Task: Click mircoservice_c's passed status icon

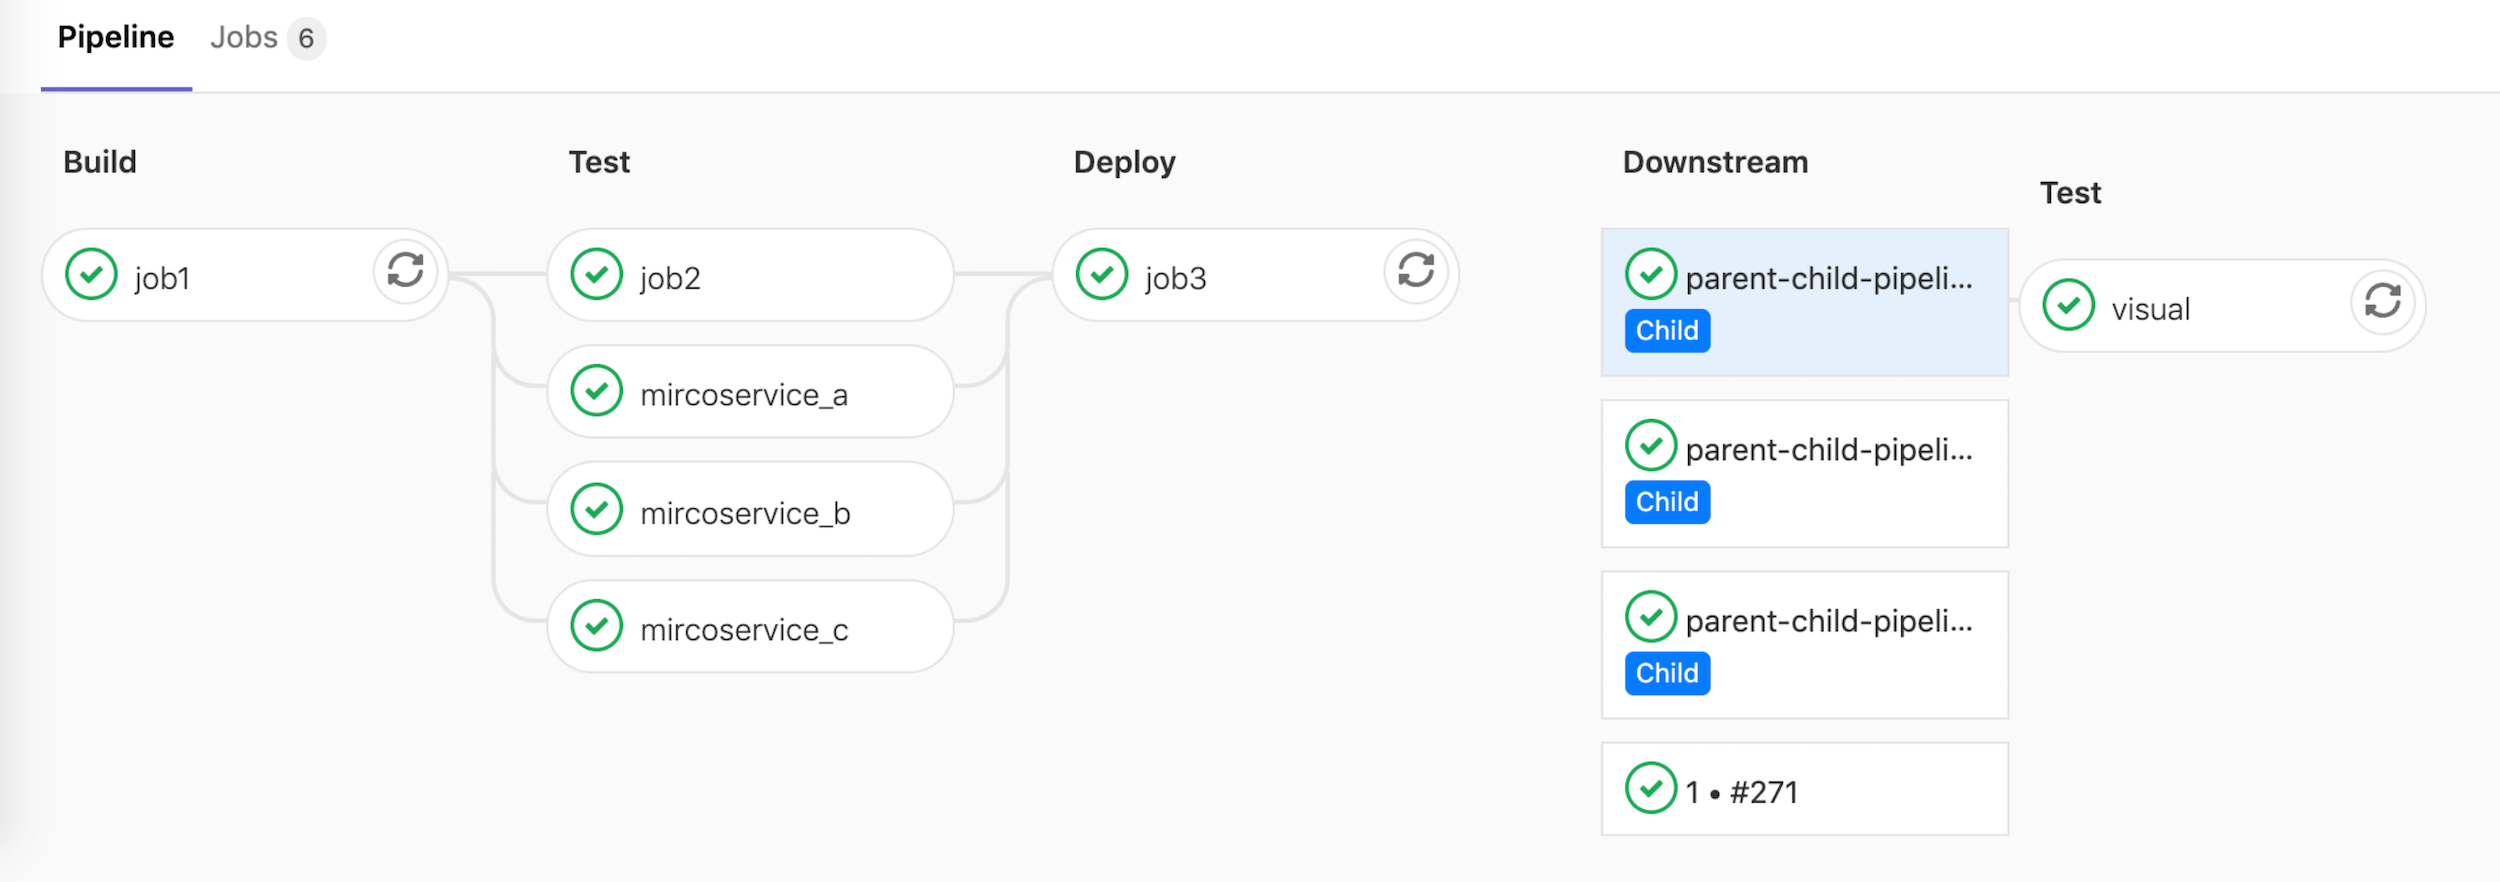Action: point(597,626)
